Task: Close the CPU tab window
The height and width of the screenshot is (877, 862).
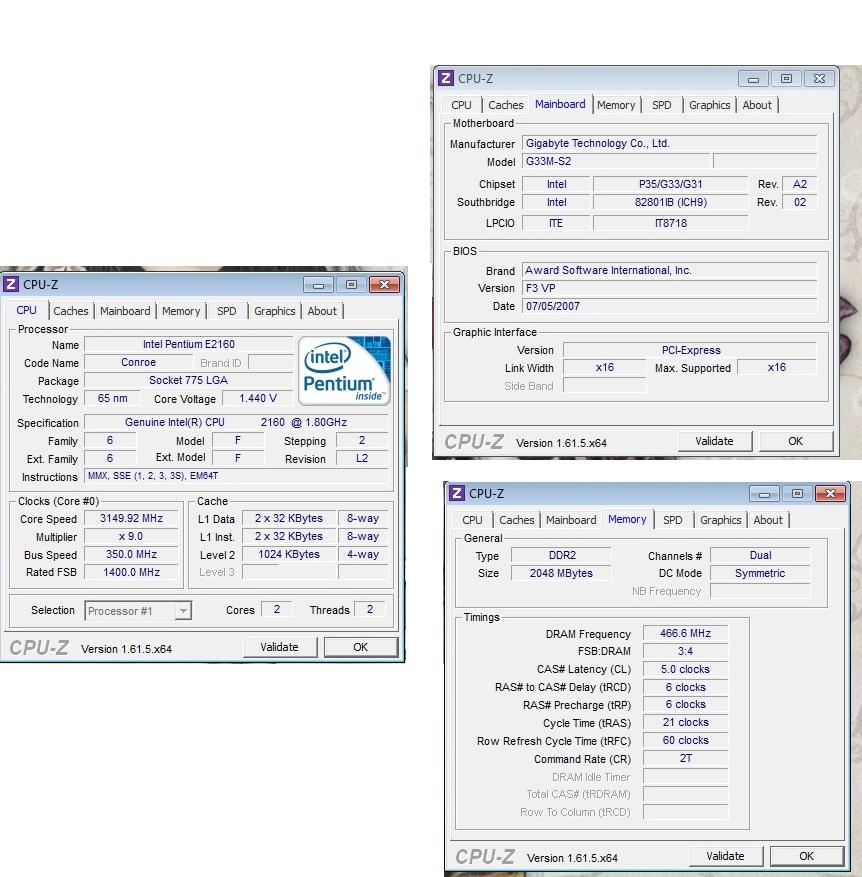Action: coord(384,285)
